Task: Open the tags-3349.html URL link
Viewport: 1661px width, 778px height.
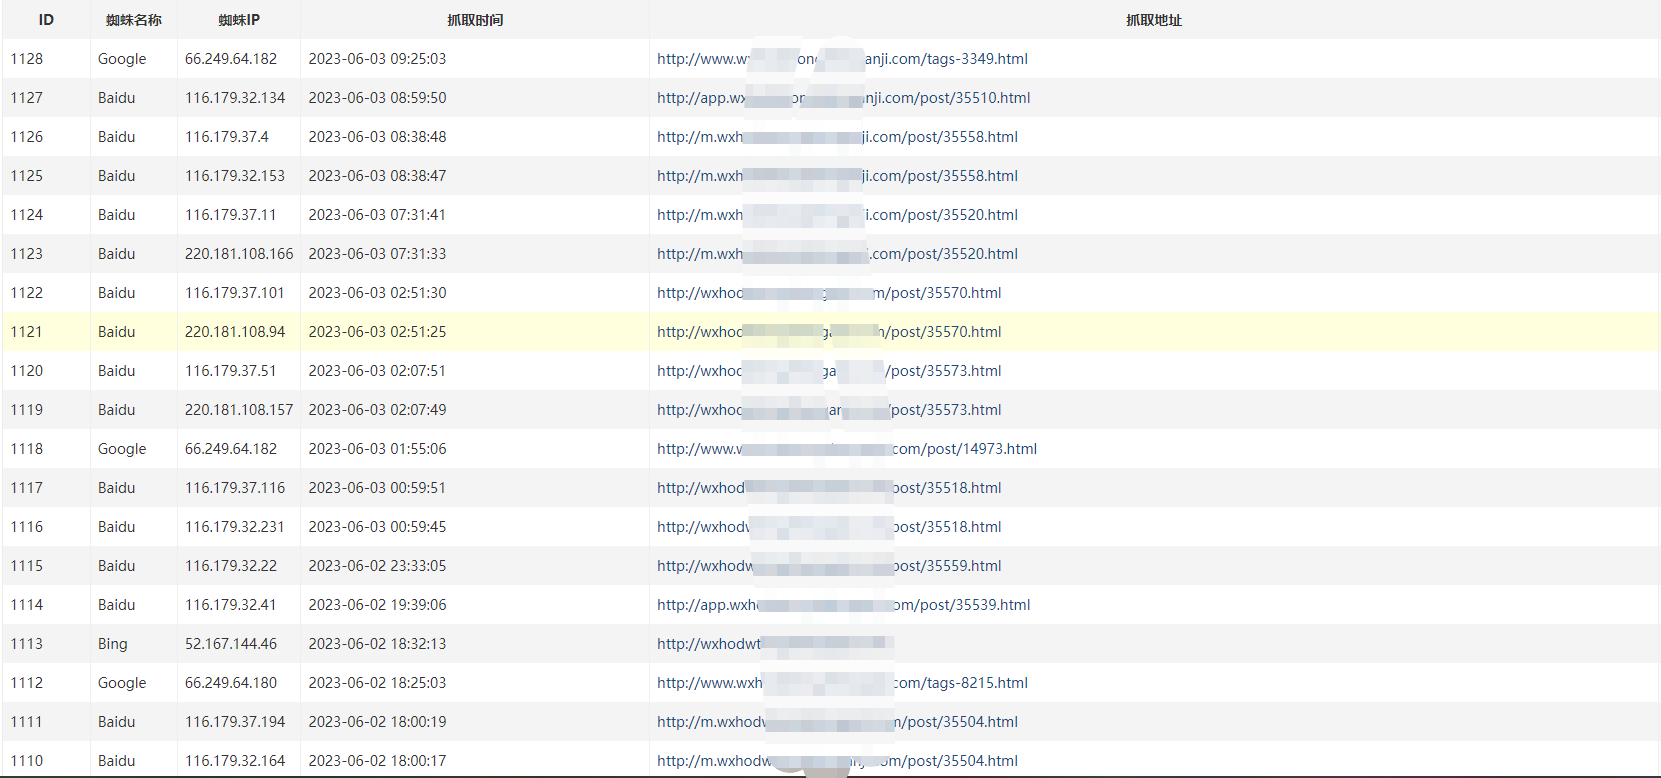Action: coord(841,59)
